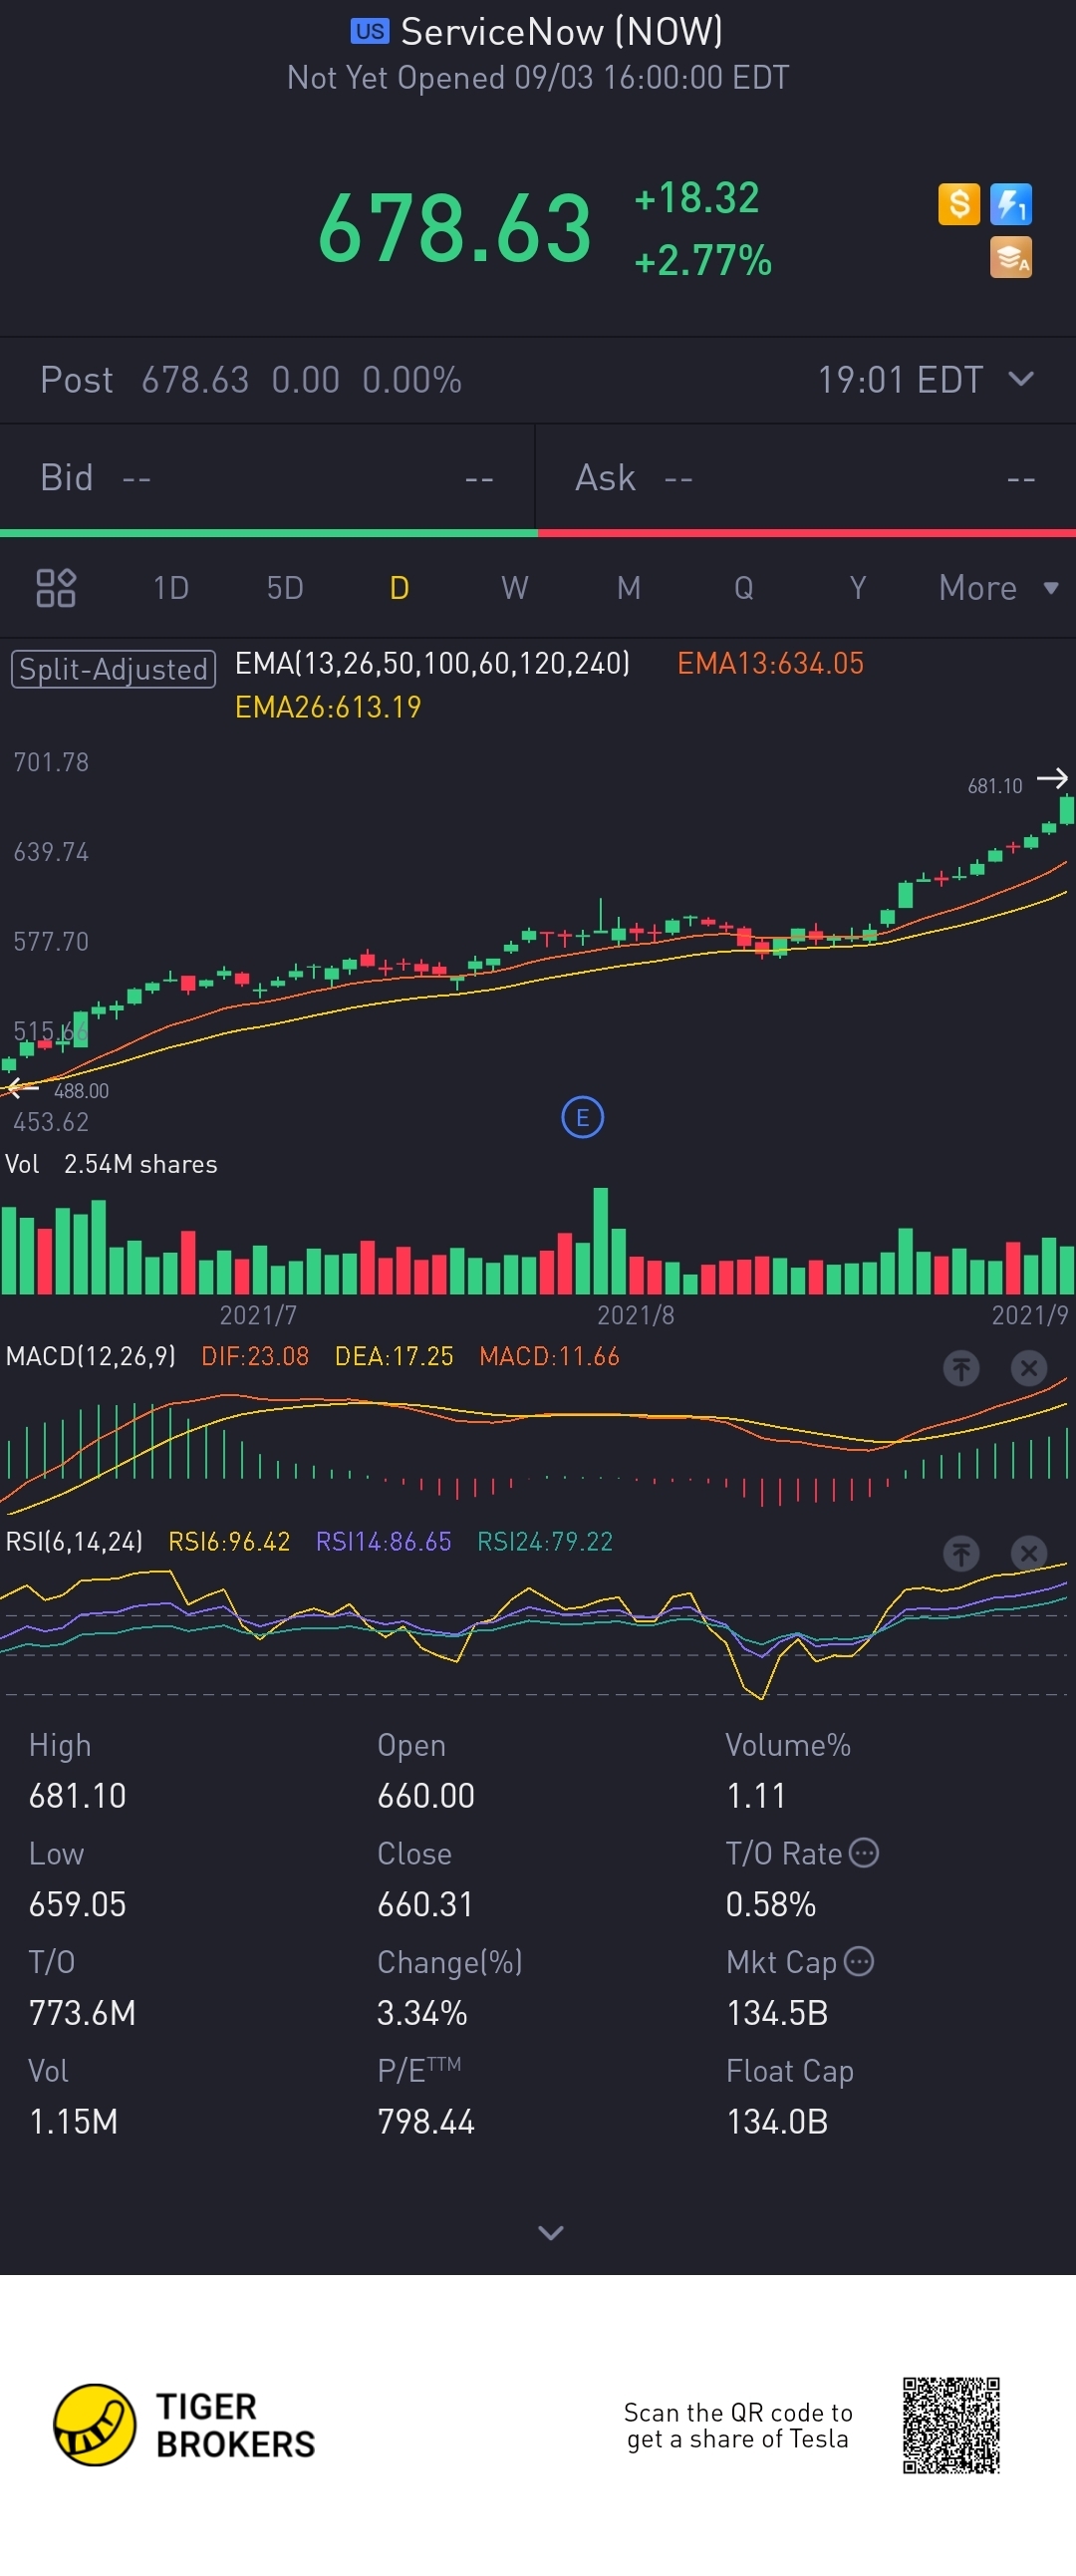Open MACD(12,26,9) indicator settings

91,1356
